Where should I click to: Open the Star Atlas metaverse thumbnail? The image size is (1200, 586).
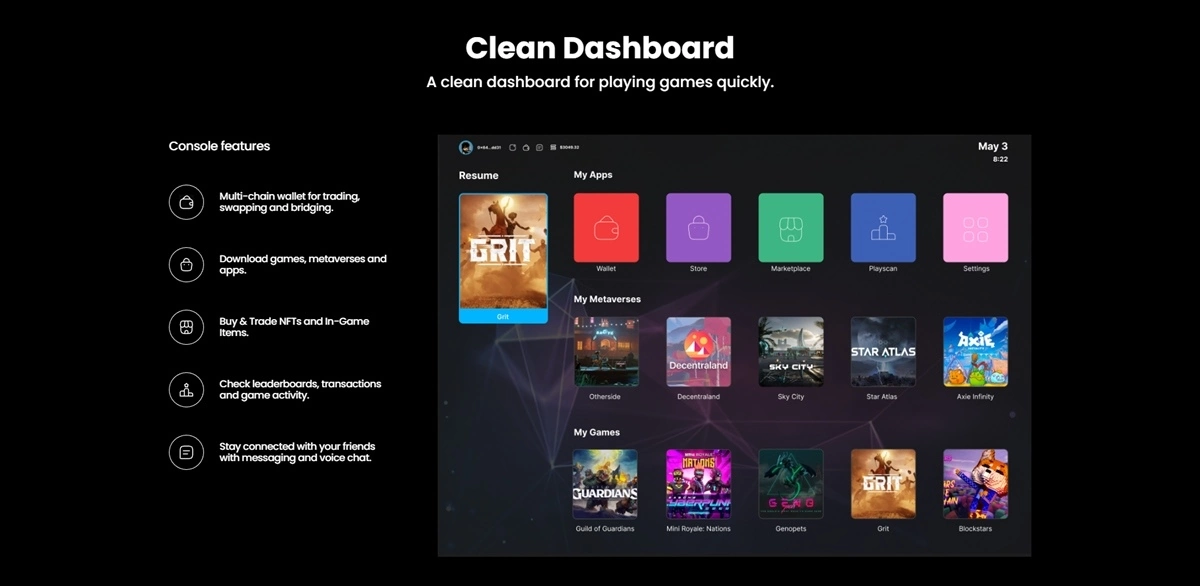(x=883, y=352)
